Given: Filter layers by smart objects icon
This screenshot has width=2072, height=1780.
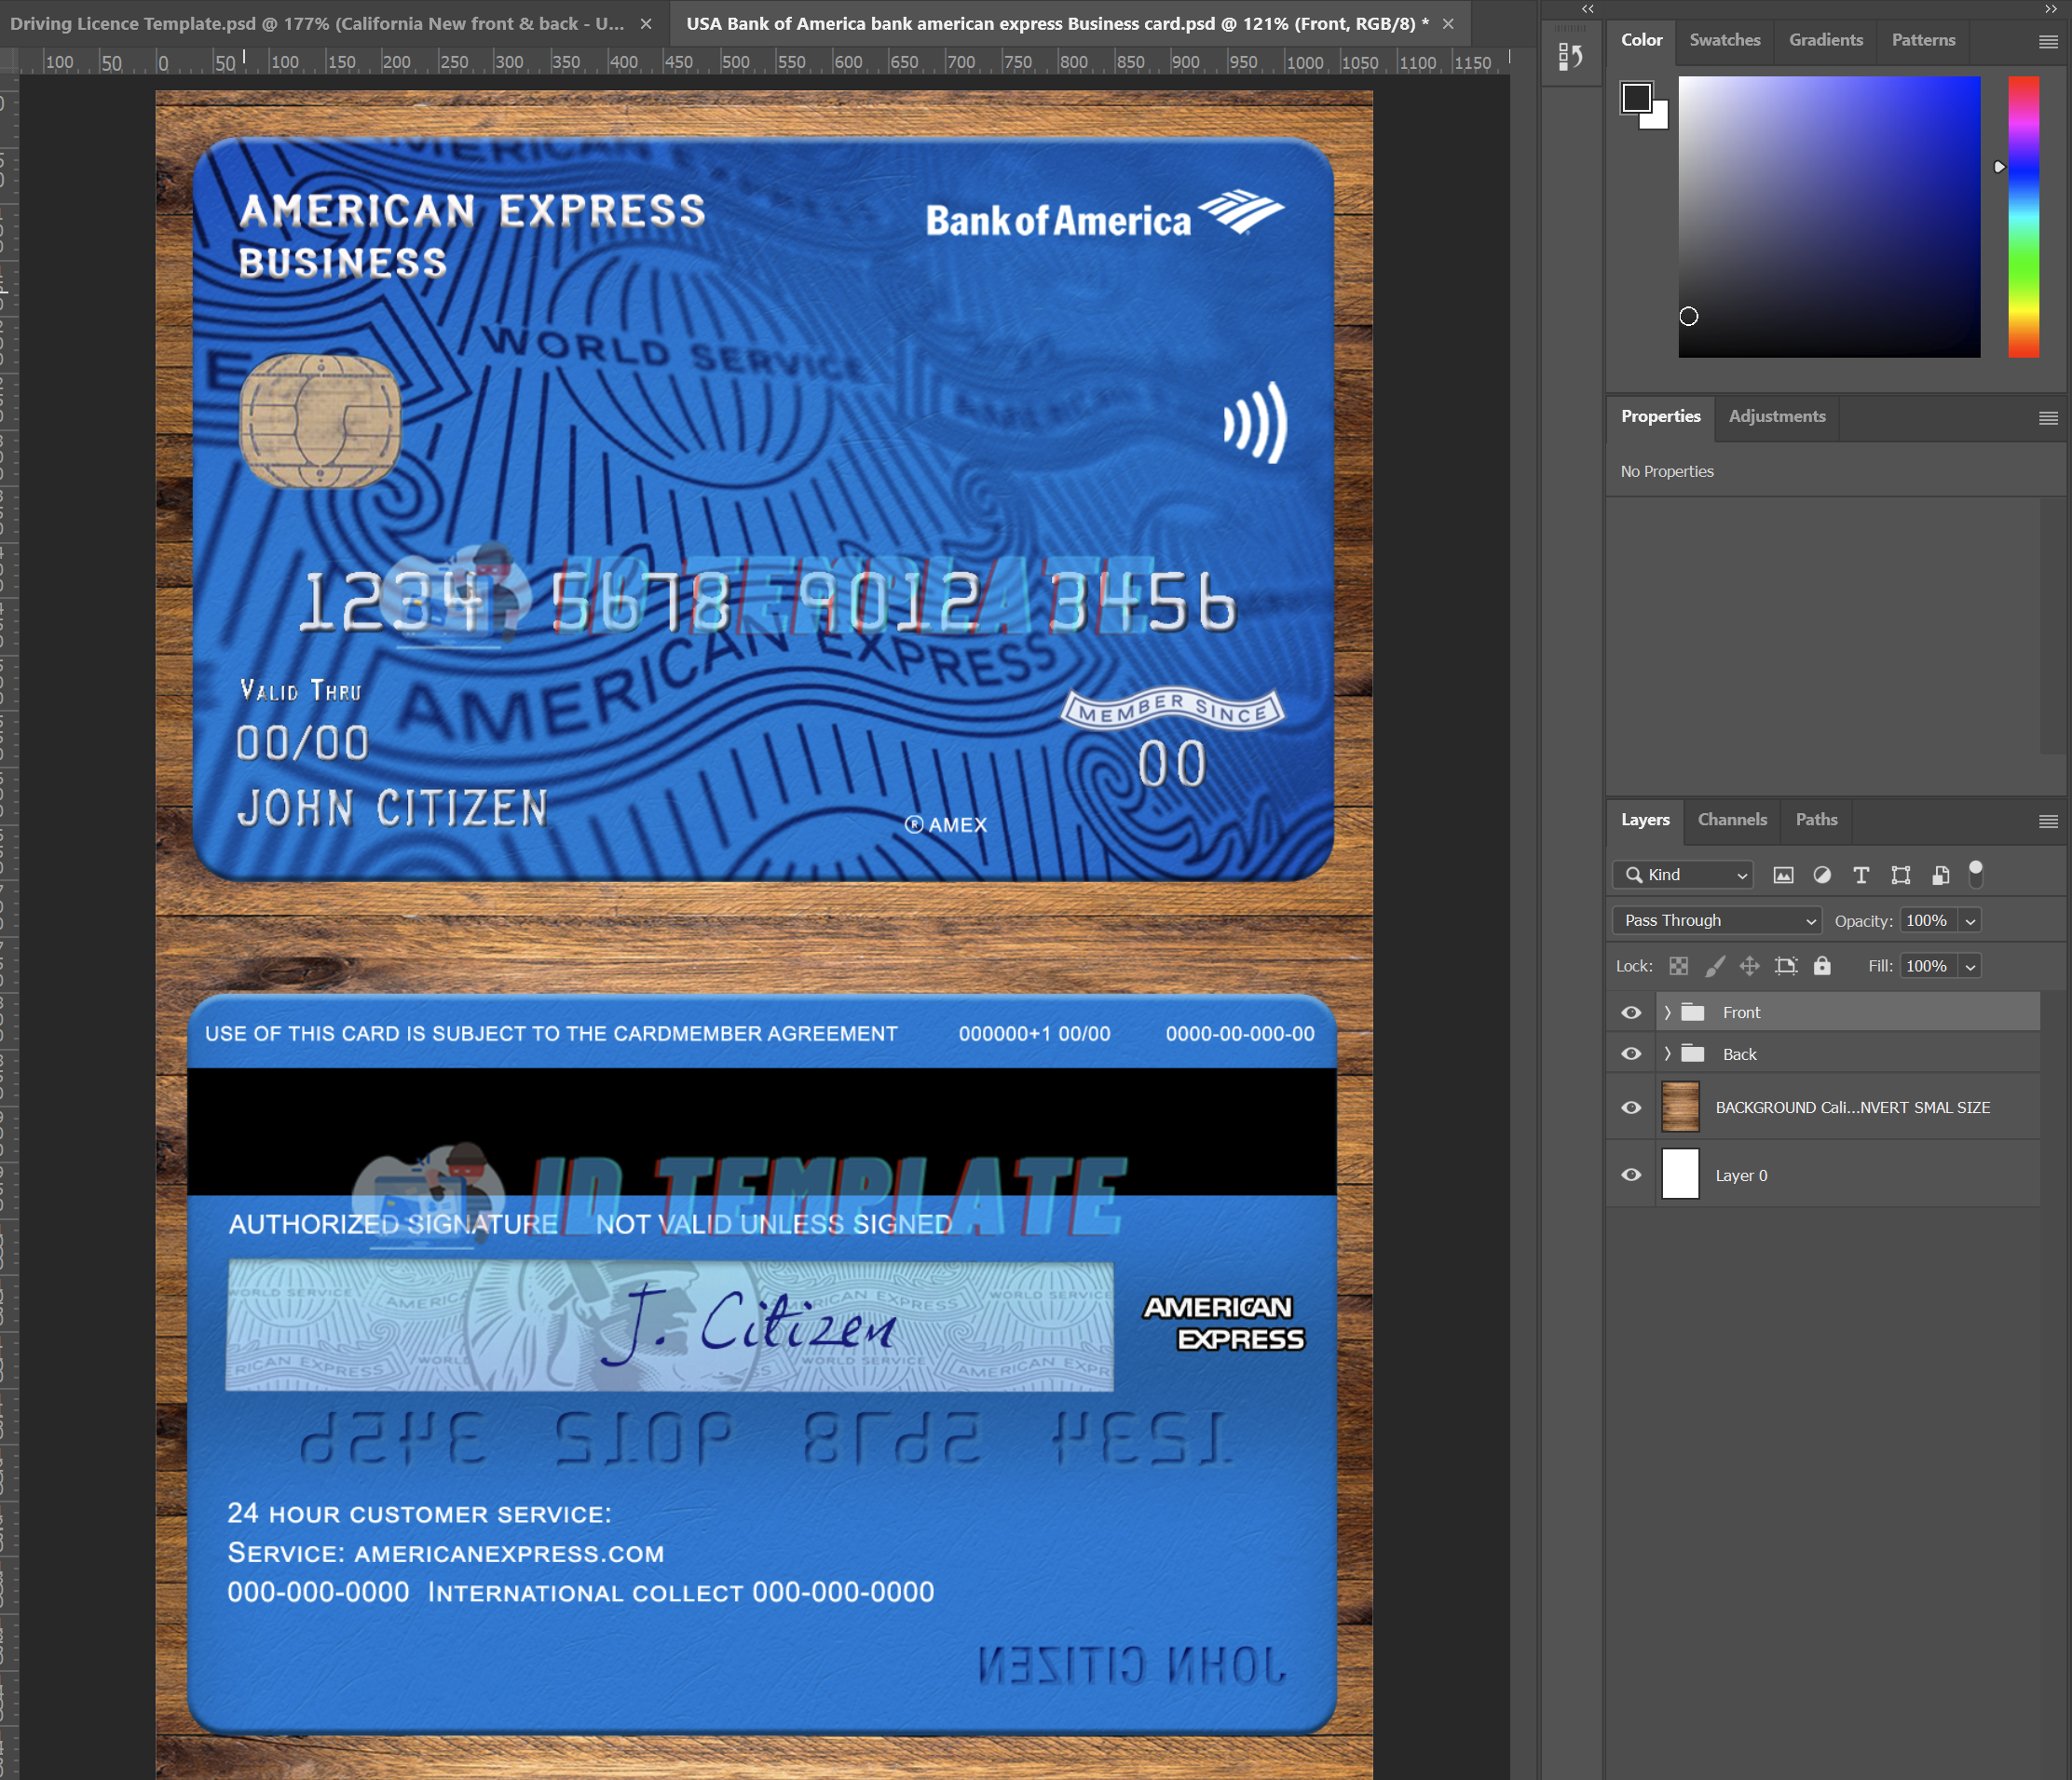Looking at the screenshot, I should pyautogui.click(x=1940, y=875).
